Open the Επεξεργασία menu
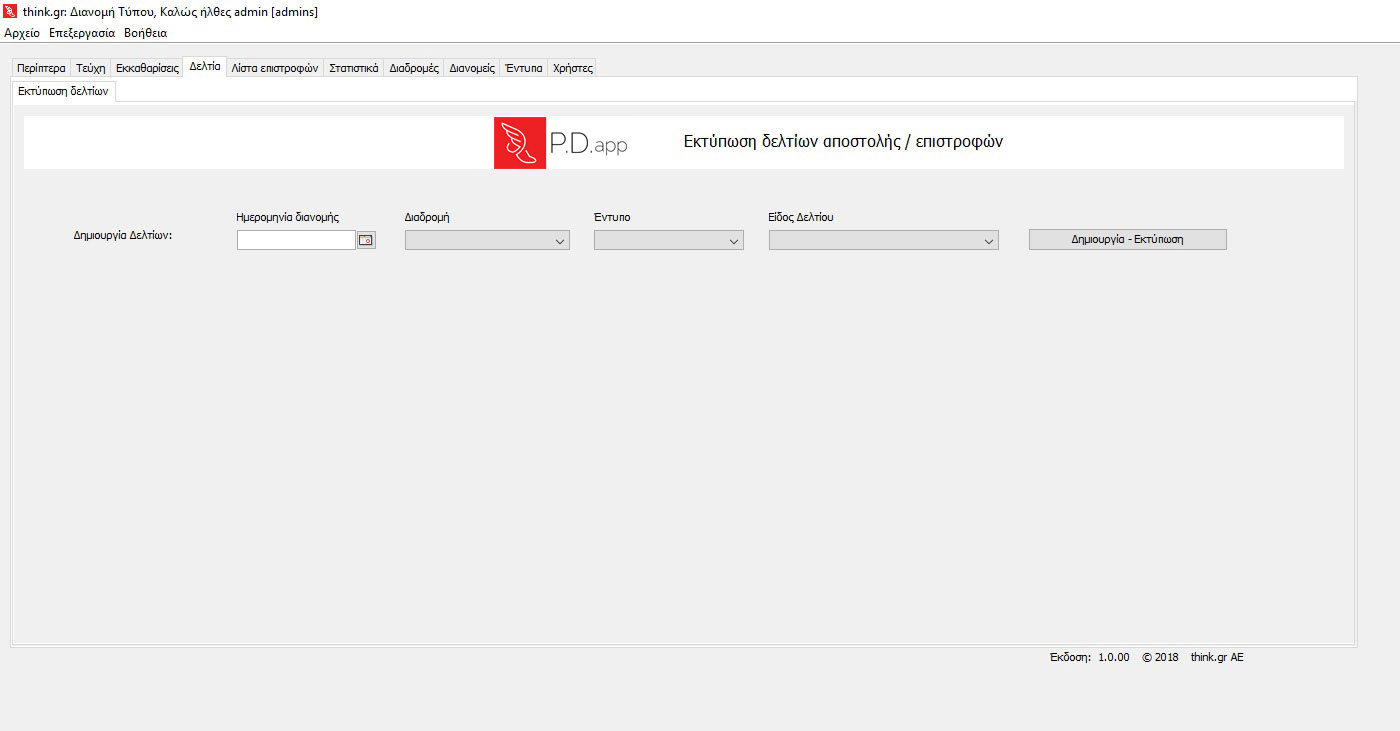The image size is (1400, 731). 82,33
